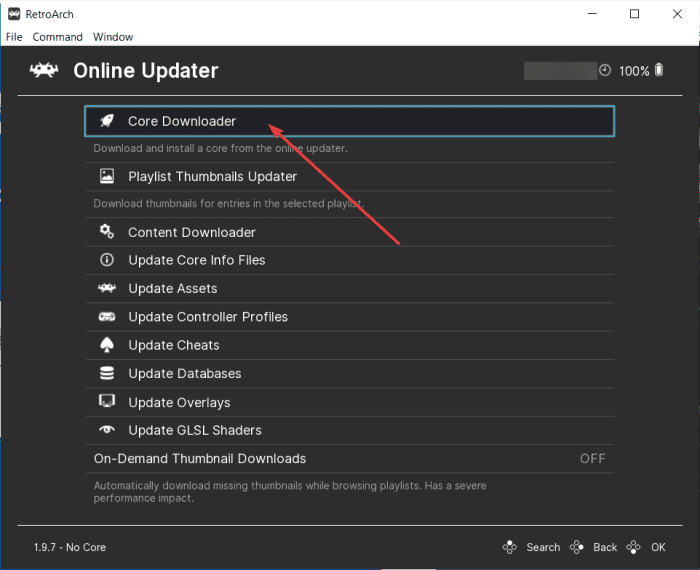Click the info icon beside Update Core Info Files
The image size is (700, 570).
(107, 259)
